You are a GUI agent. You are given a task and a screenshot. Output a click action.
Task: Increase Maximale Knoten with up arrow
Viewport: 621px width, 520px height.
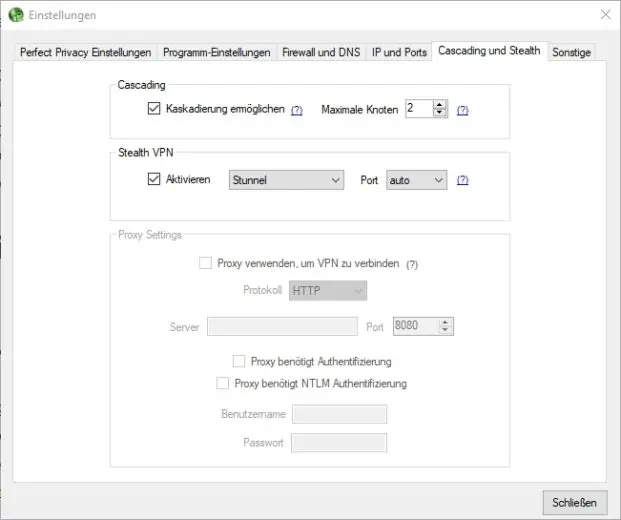coord(440,105)
